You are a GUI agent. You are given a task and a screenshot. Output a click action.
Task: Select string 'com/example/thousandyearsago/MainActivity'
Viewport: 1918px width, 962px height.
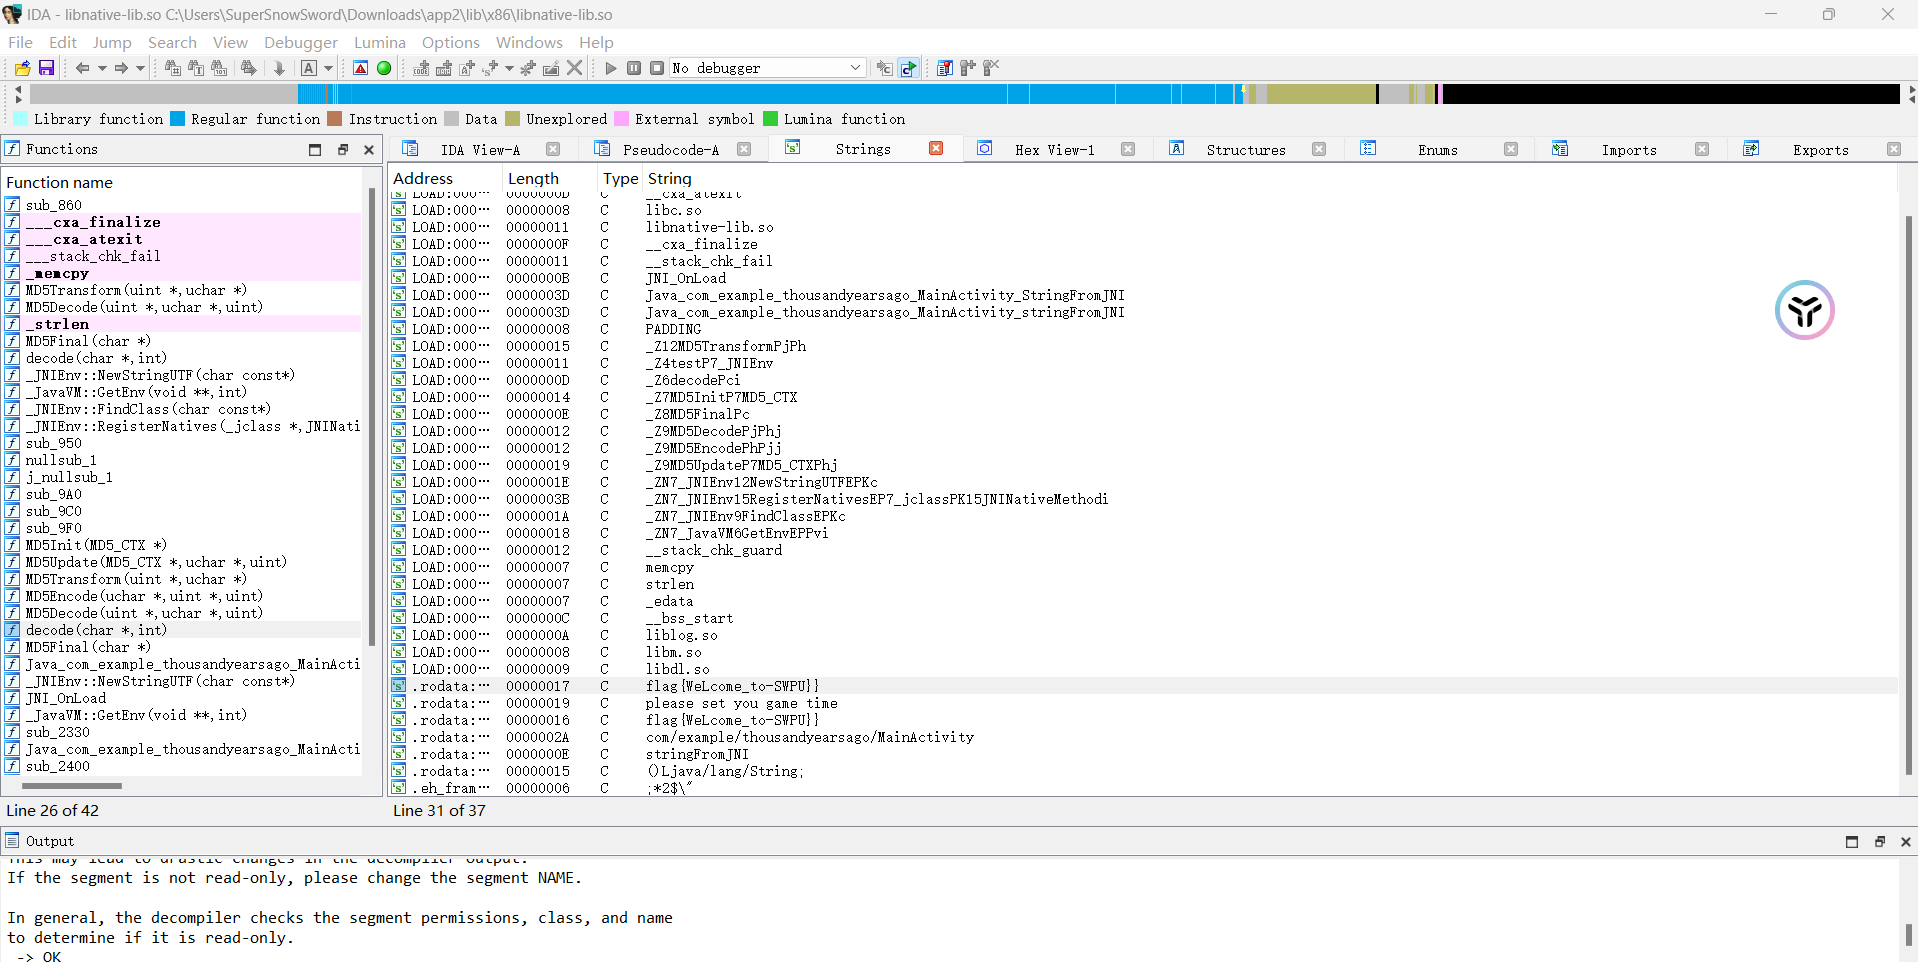(x=1143, y=737)
